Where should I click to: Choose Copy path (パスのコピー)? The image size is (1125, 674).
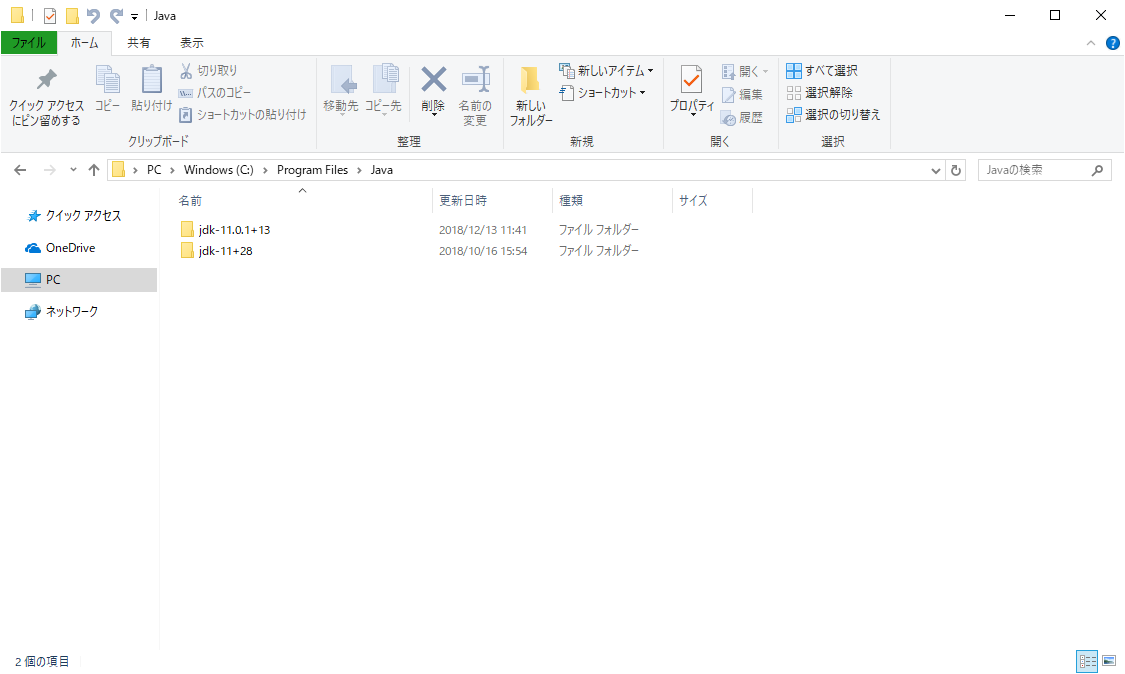(x=215, y=93)
